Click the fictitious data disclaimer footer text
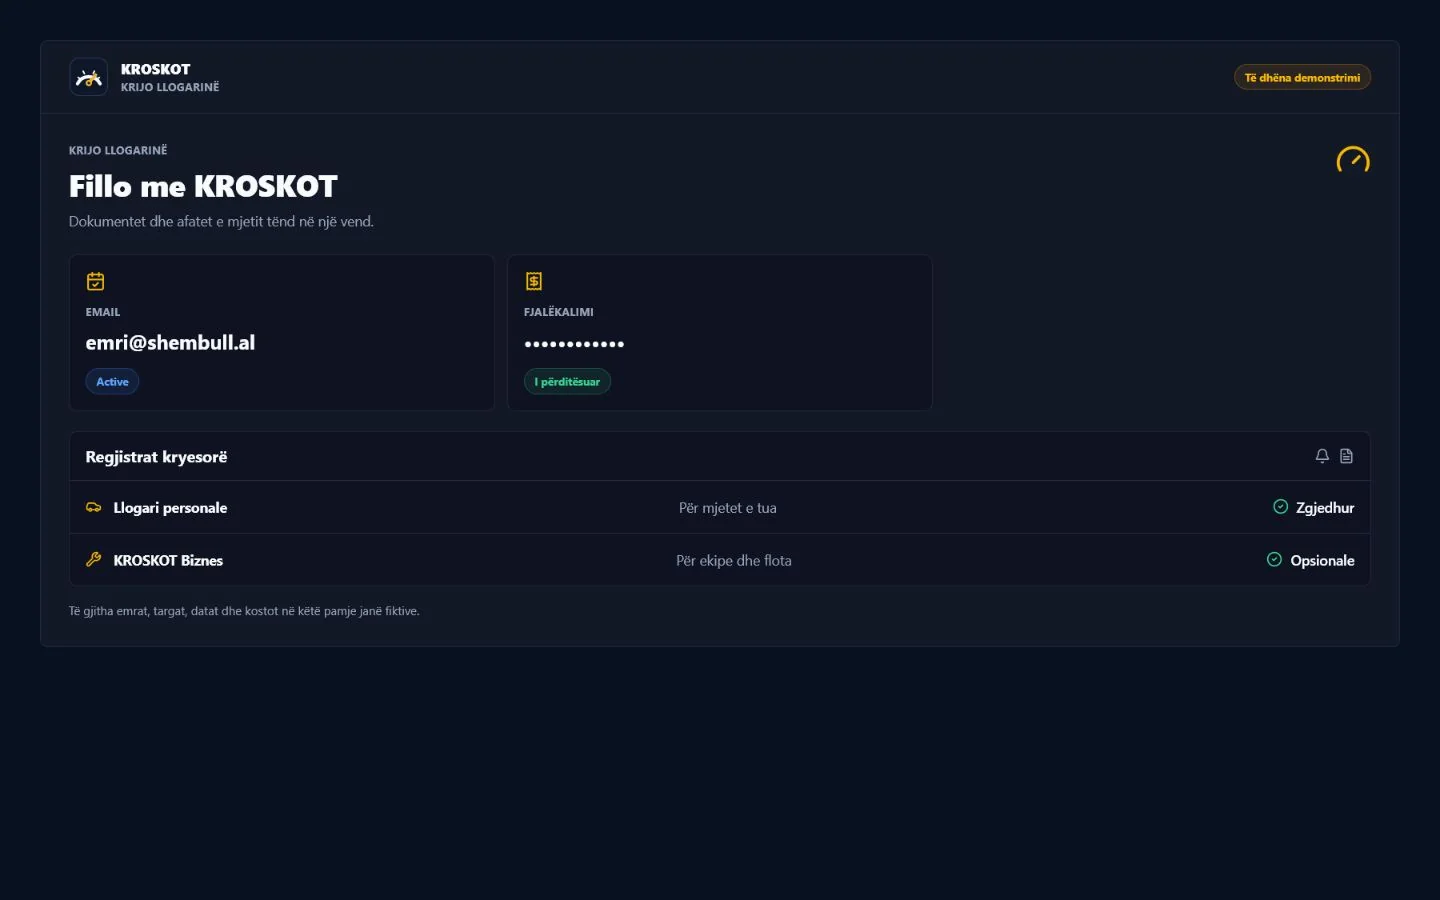 click(x=244, y=611)
